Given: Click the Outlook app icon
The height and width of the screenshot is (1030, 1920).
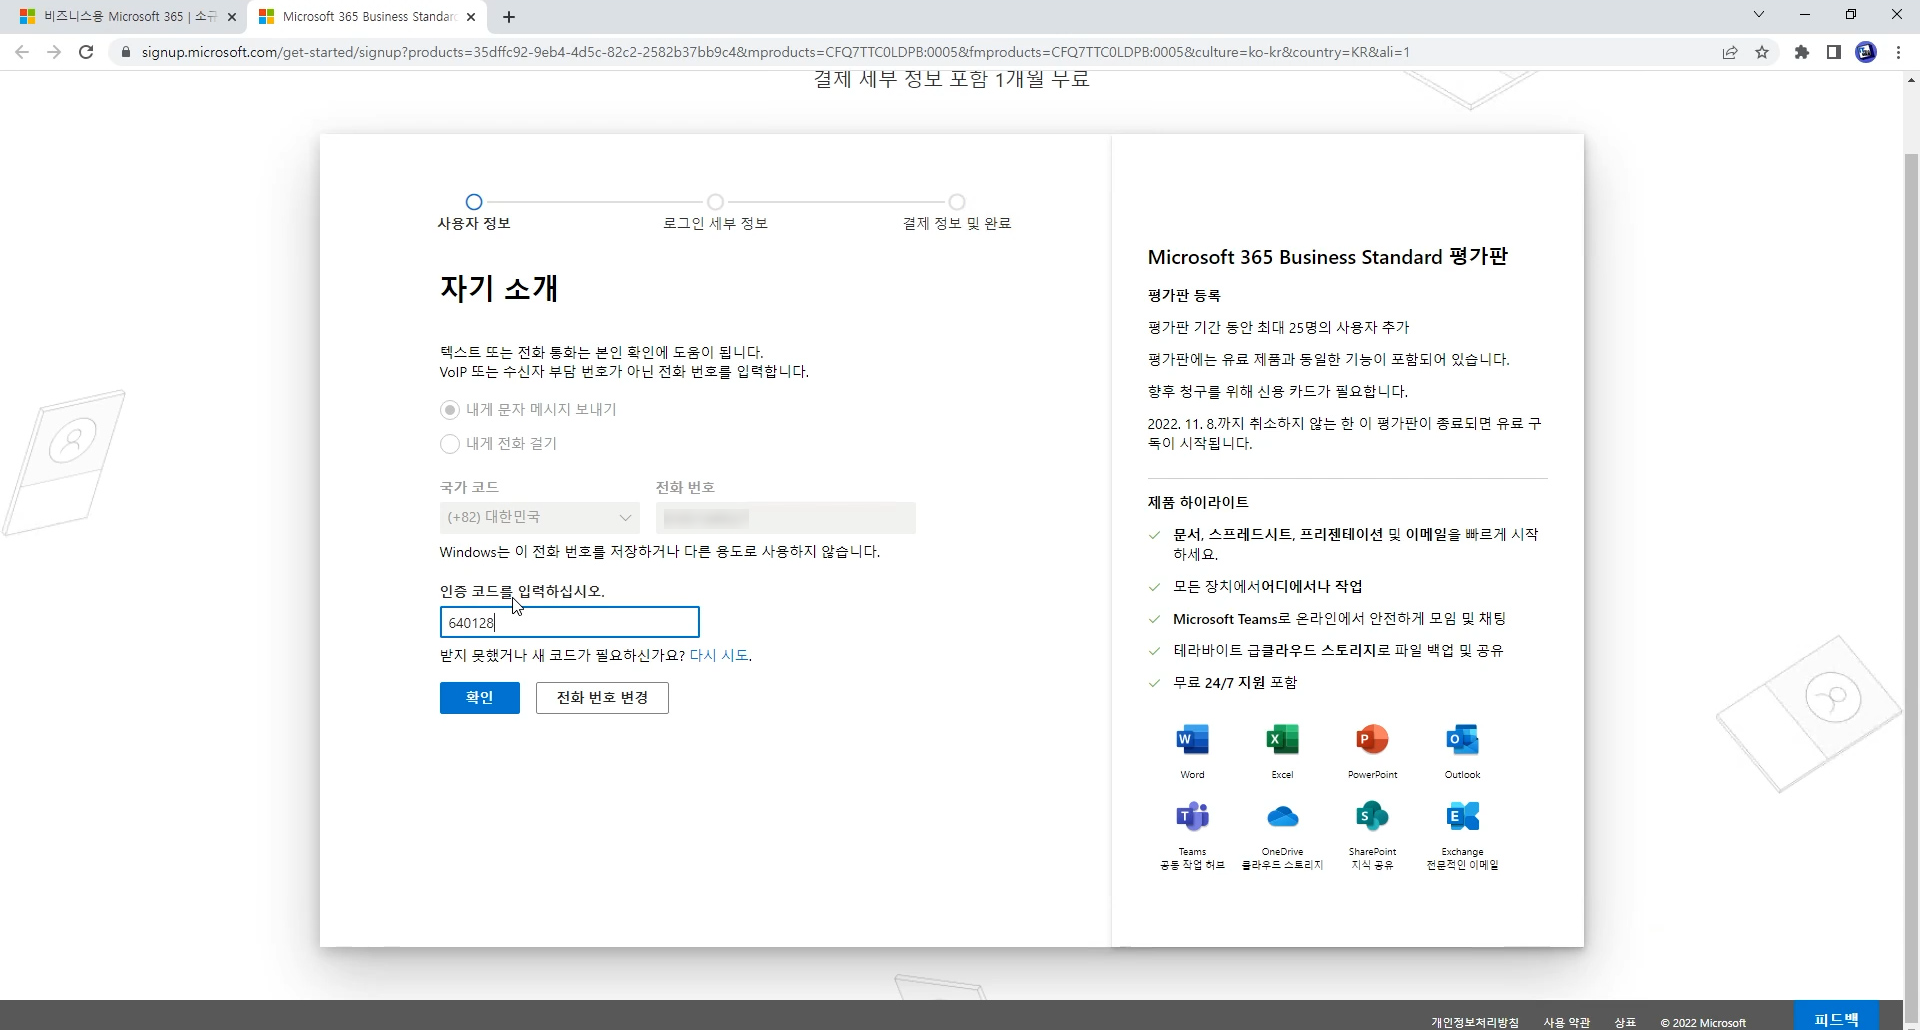Looking at the screenshot, I should [x=1462, y=739].
